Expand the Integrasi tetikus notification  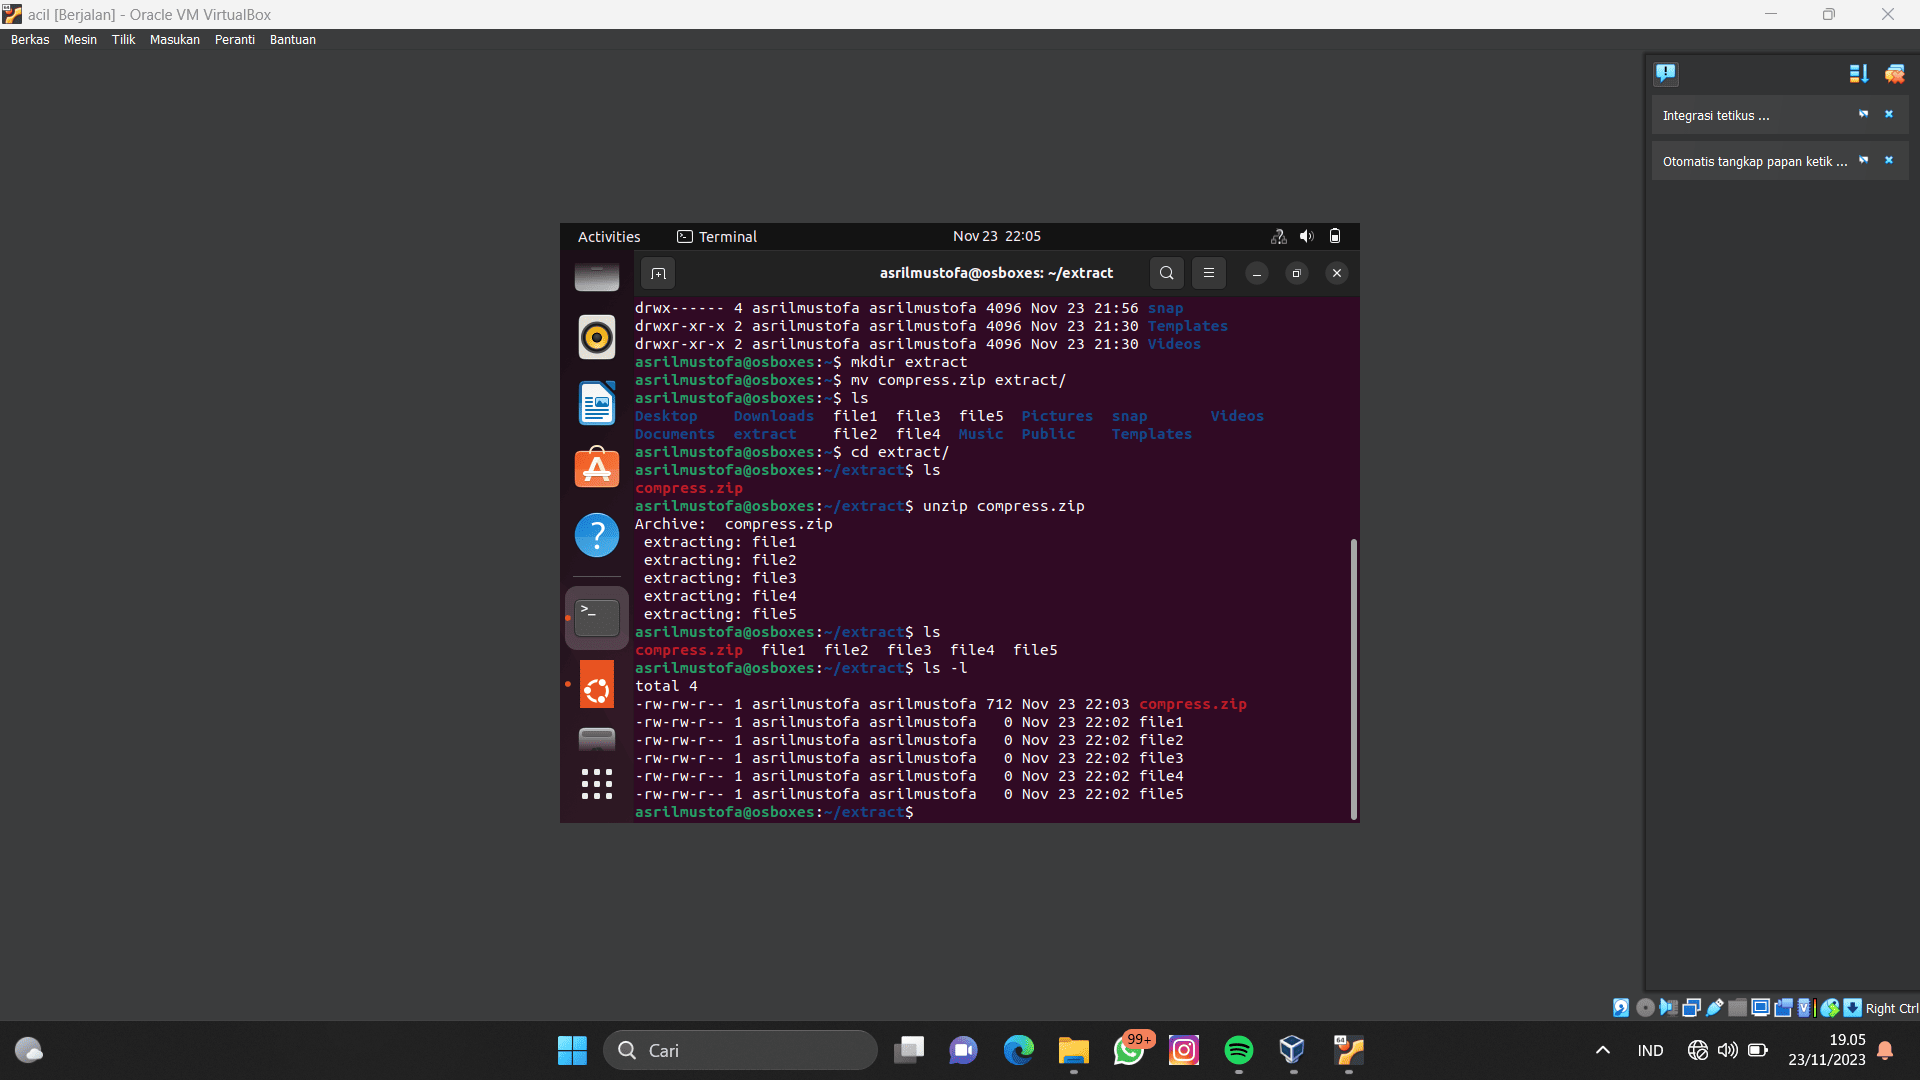click(1716, 116)
